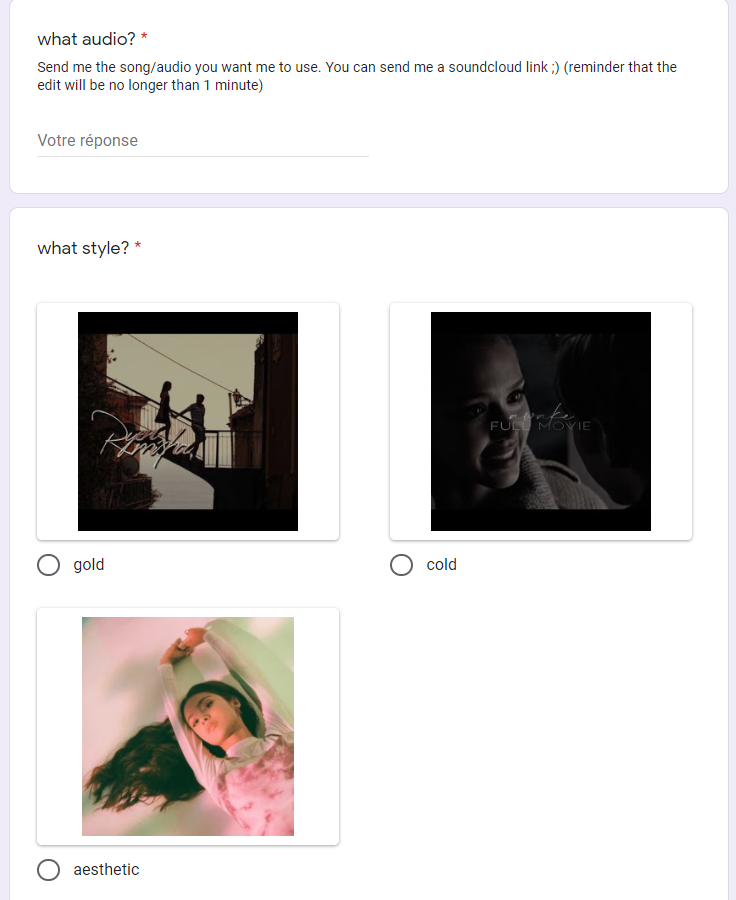Click the cold option label text
Viewport: 736px width, 900px height.
tap(441, 565)
